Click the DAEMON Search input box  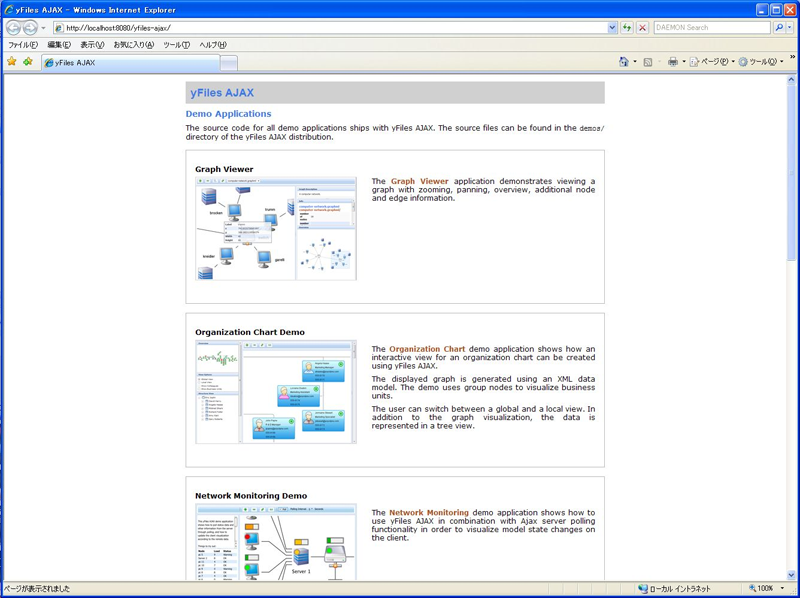pyautogui.click(x=711, y=28)
